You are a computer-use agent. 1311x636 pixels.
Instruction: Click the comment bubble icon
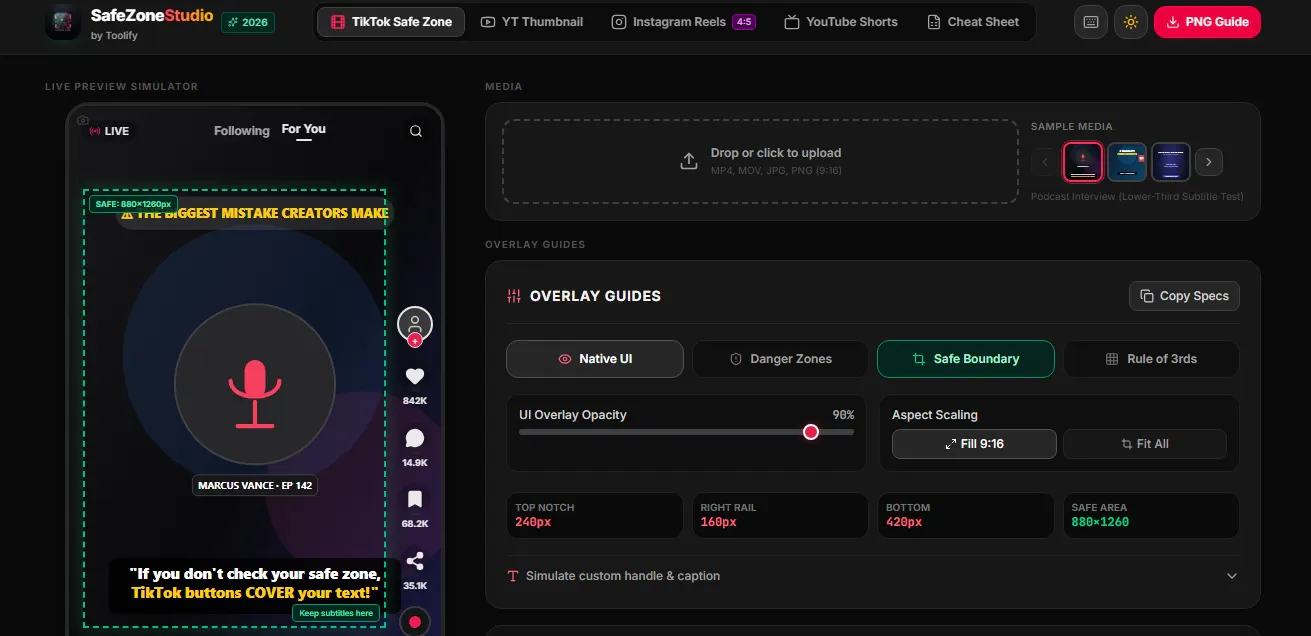pyautogui.click(x=415, y=438)
